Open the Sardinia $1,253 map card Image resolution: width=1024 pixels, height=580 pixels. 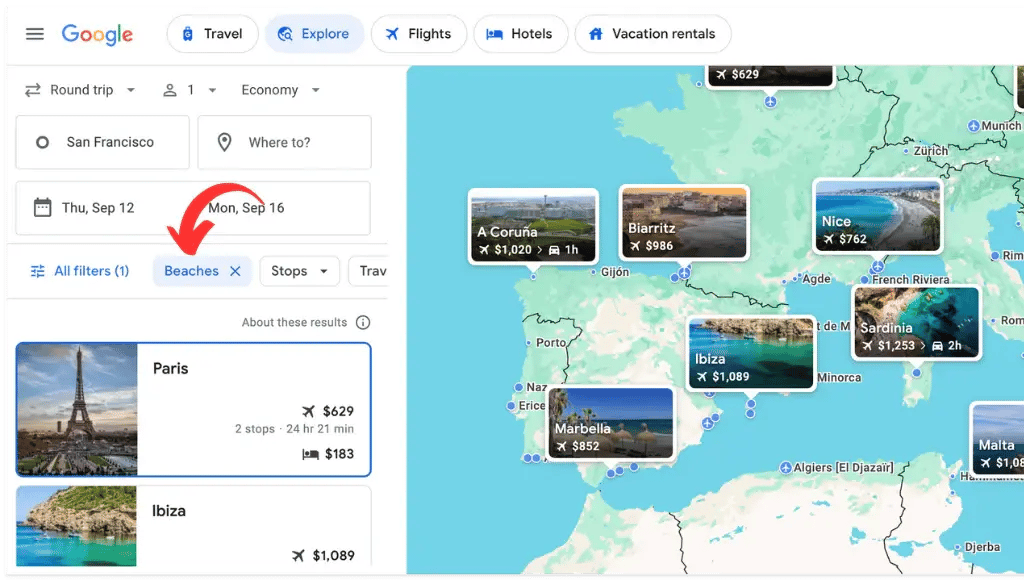tap(916, 323)
